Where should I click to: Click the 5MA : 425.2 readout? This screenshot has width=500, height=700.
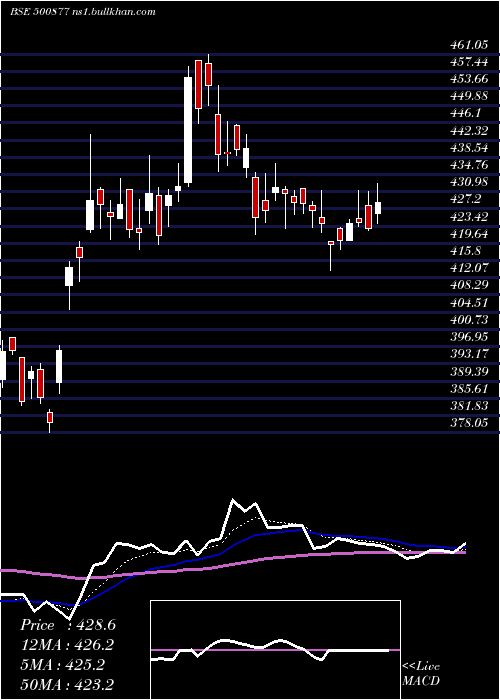pyautogui.click(x=62, y=665)
